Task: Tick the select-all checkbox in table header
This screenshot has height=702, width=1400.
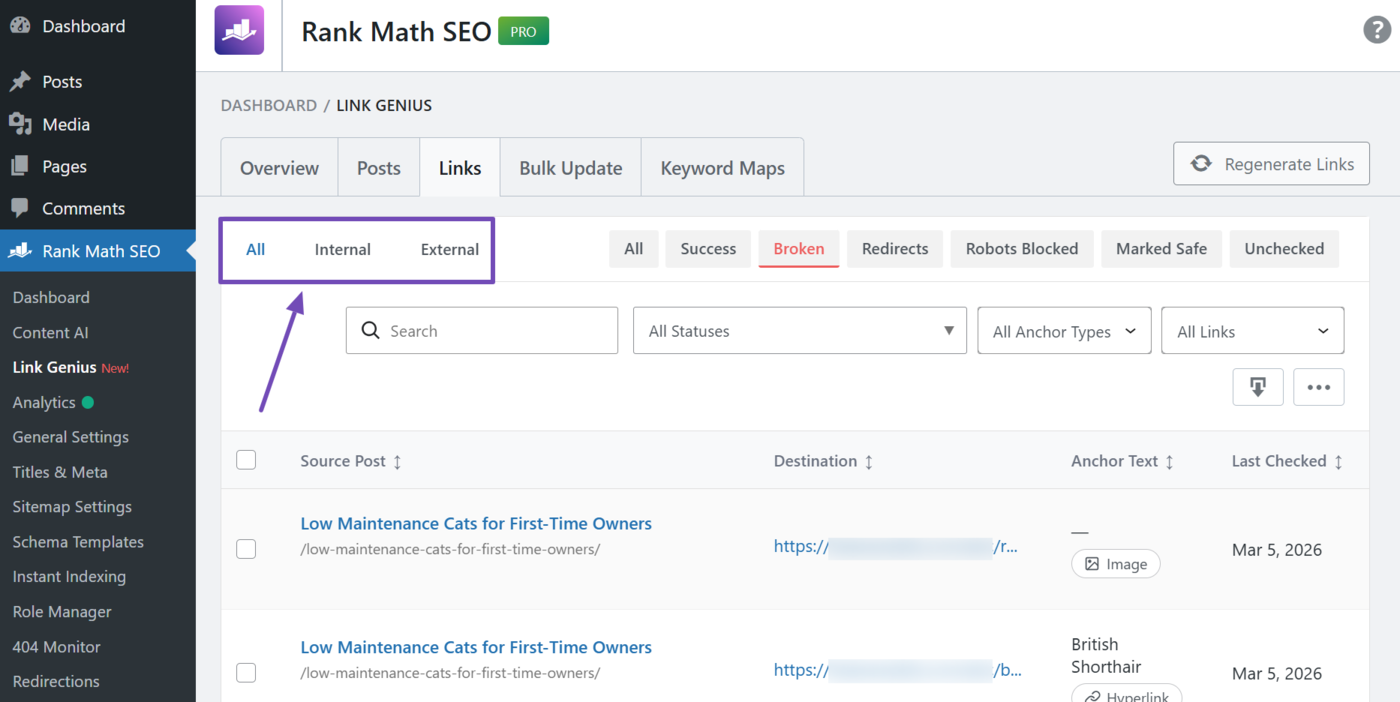Action: coord(246,460)
